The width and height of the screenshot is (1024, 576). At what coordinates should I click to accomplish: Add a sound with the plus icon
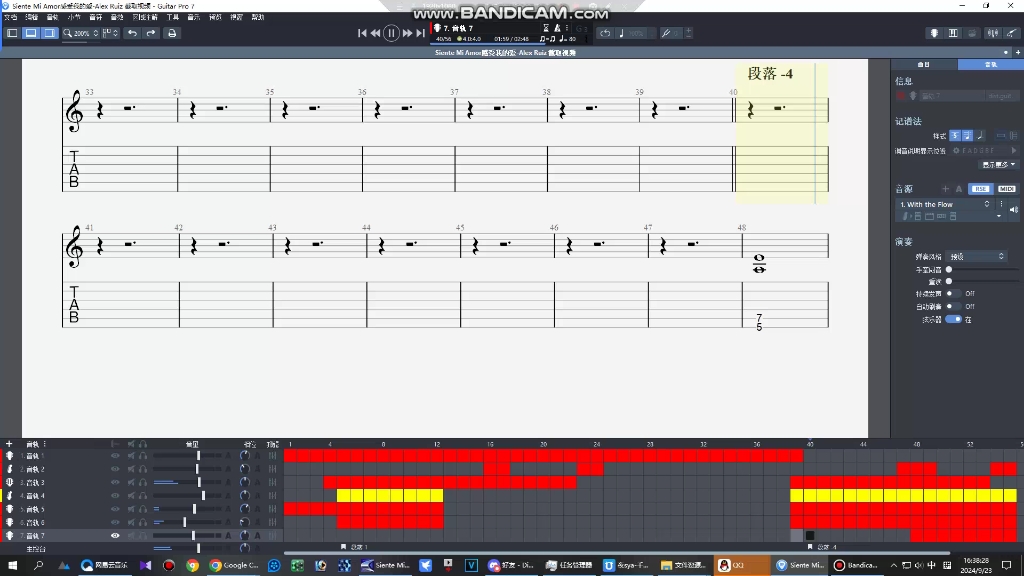point(945,189)
